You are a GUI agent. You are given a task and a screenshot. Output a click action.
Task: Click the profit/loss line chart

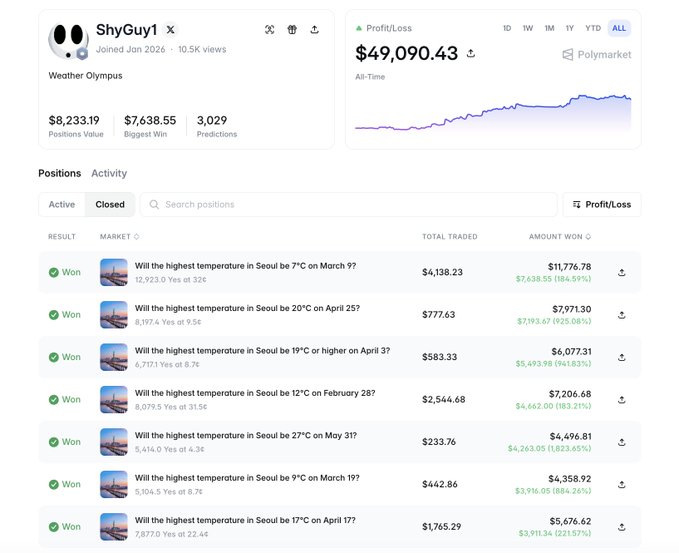pos(493,113)
